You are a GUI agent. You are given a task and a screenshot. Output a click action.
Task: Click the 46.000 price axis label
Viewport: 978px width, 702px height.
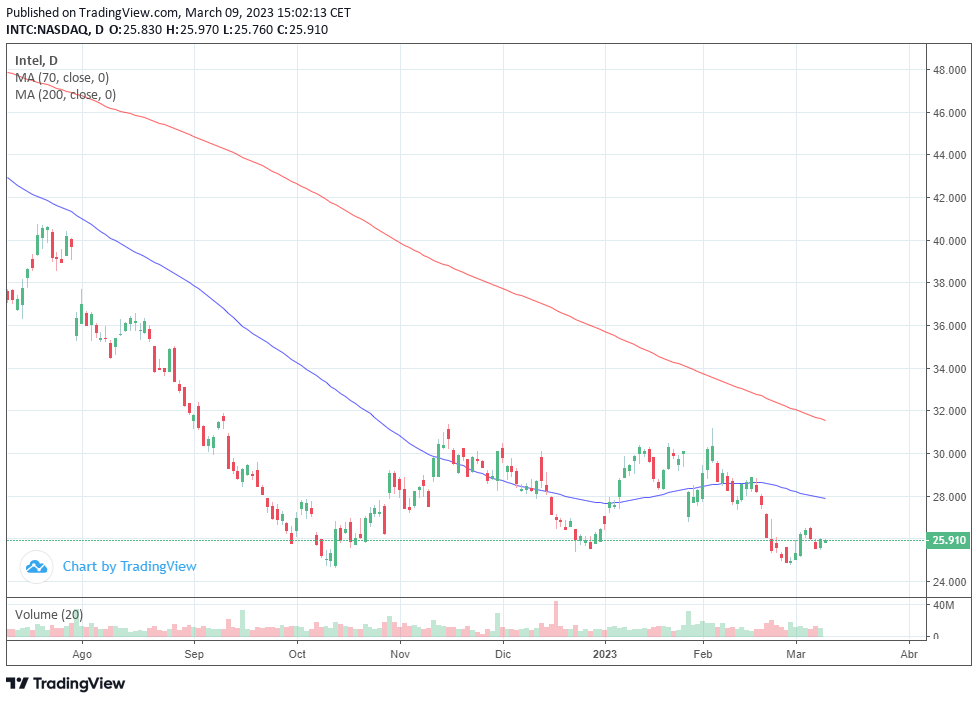point(949,113)
